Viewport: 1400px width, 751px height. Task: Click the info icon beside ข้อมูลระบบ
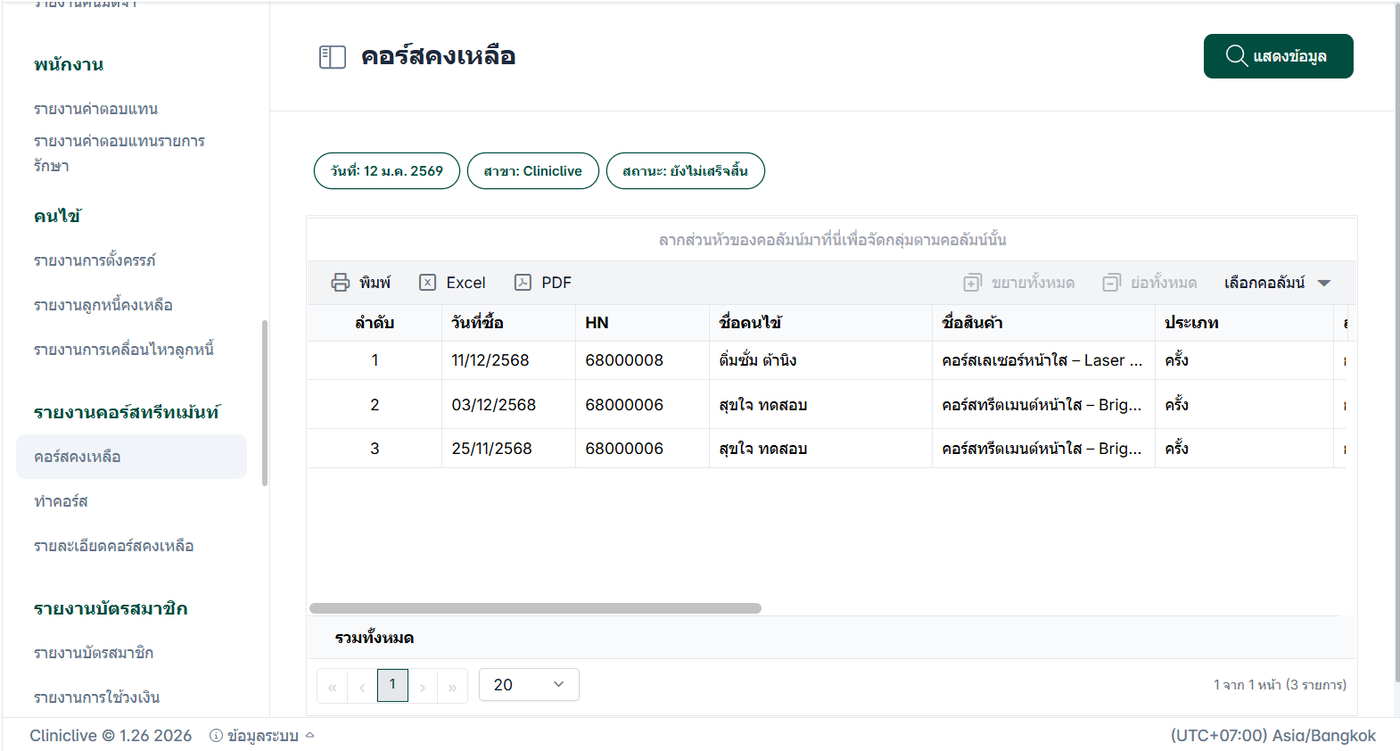tap(216, 735)
